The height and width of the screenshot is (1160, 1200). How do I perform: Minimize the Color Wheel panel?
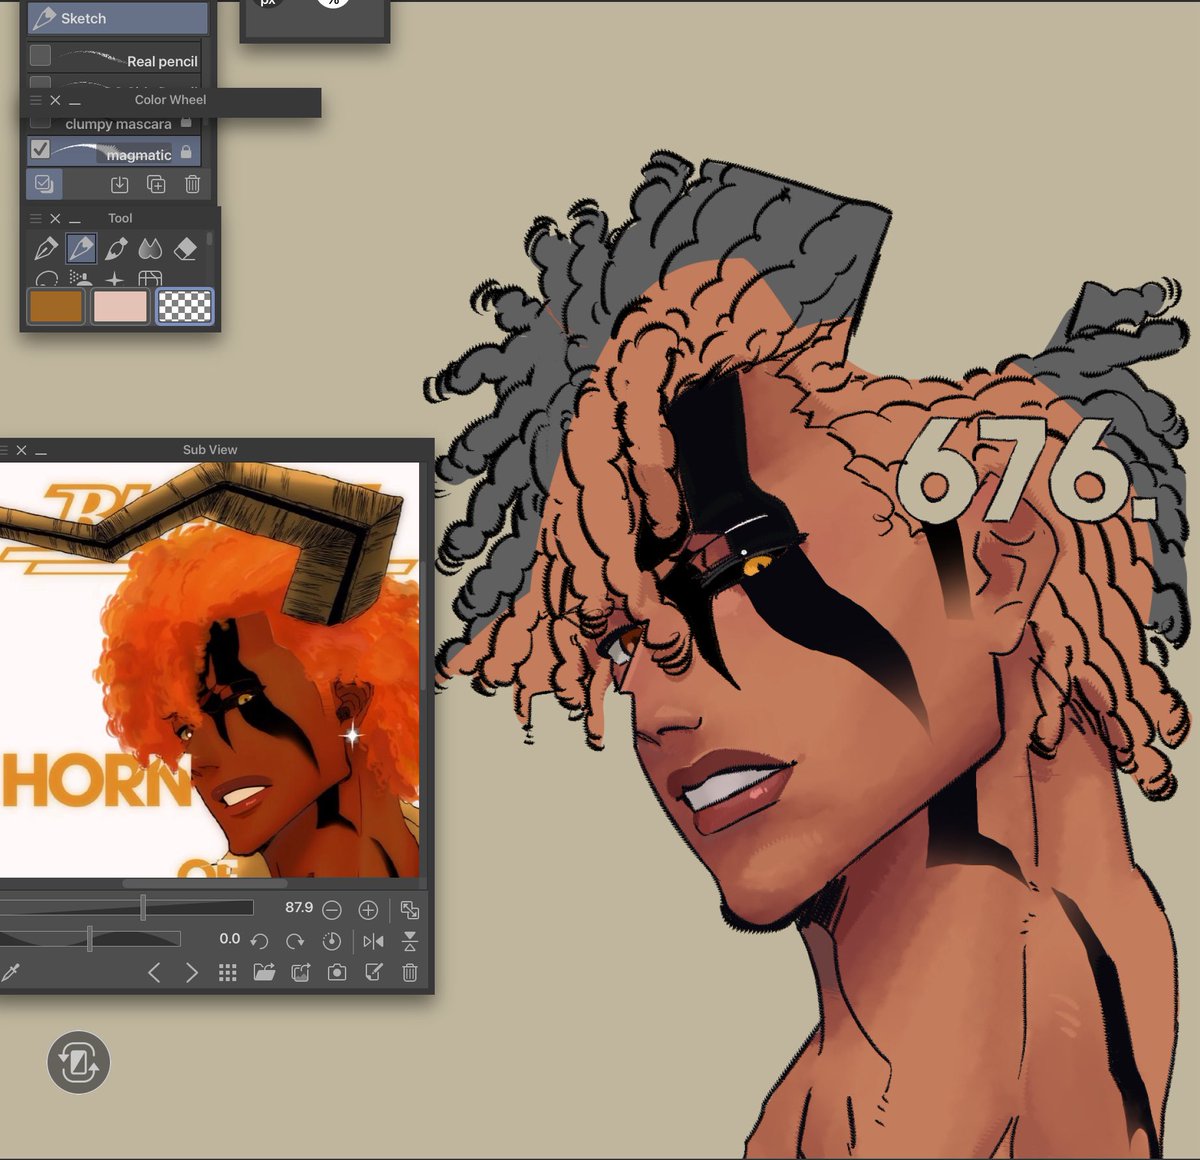[x=75, y=101]
